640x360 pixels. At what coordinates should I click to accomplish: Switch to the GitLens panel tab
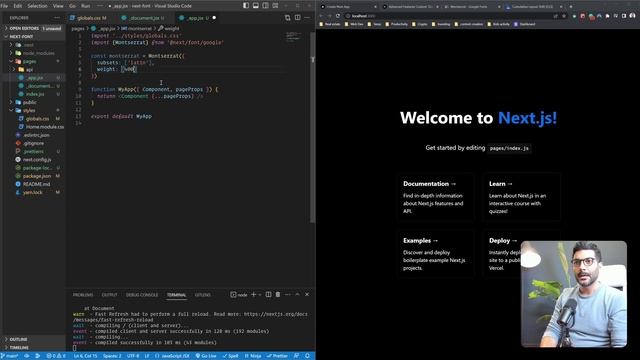[x=202, y=295]
